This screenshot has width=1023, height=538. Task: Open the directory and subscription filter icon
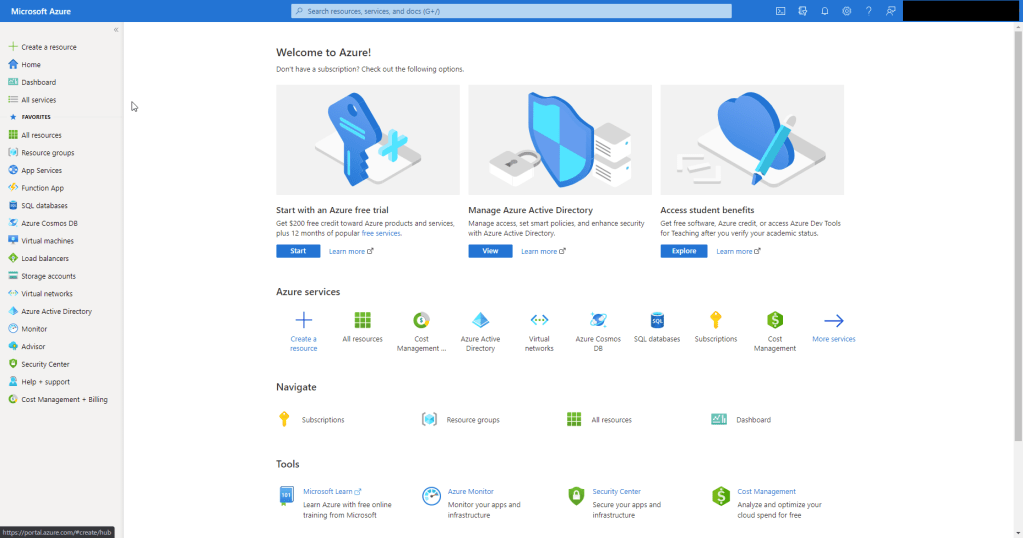(x=802, y=11)
